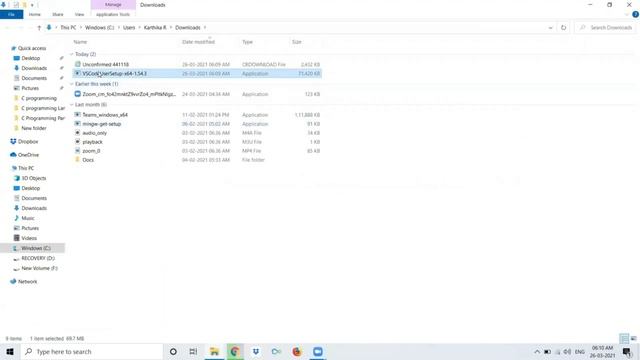Open the Help icon in ribbon
Screen dimensions: 640x360
click(x=635, y=14)
